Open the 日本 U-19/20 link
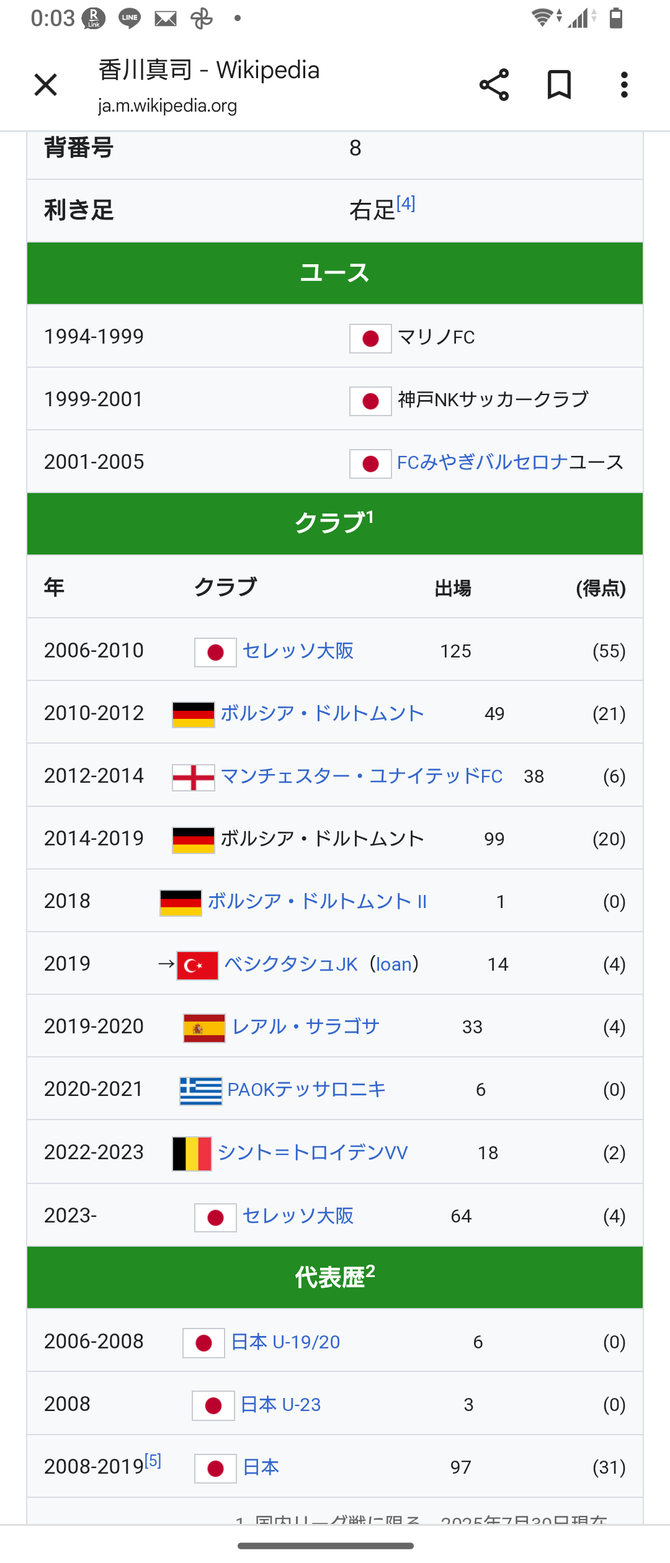 285,1342
